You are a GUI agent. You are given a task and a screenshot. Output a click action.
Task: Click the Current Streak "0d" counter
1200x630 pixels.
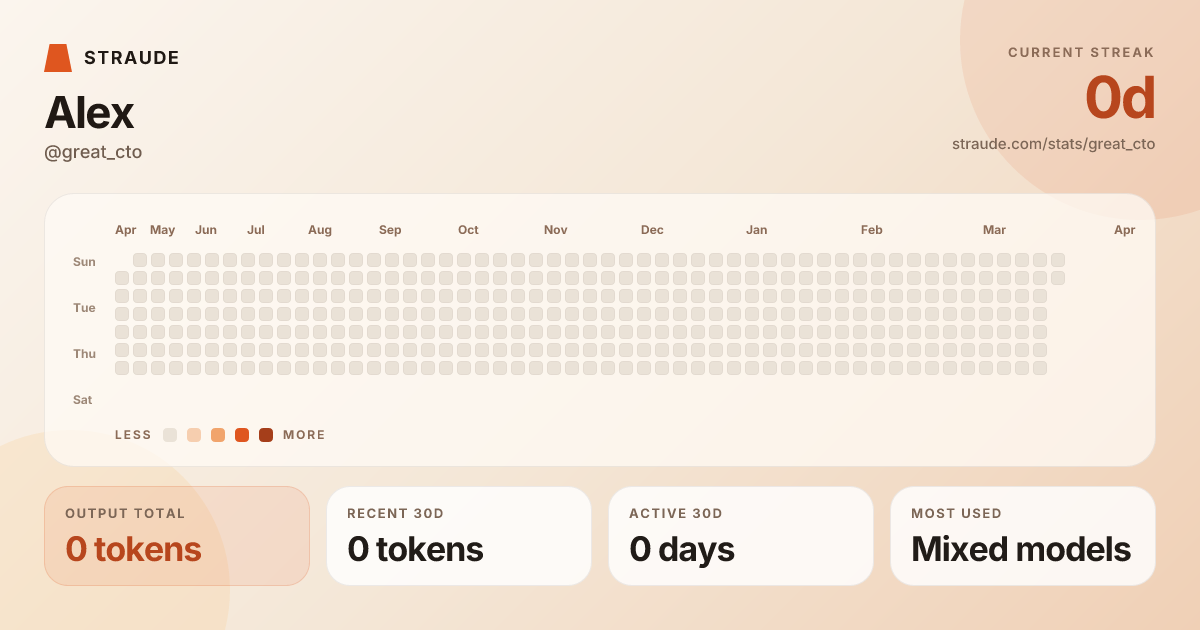1119,99
